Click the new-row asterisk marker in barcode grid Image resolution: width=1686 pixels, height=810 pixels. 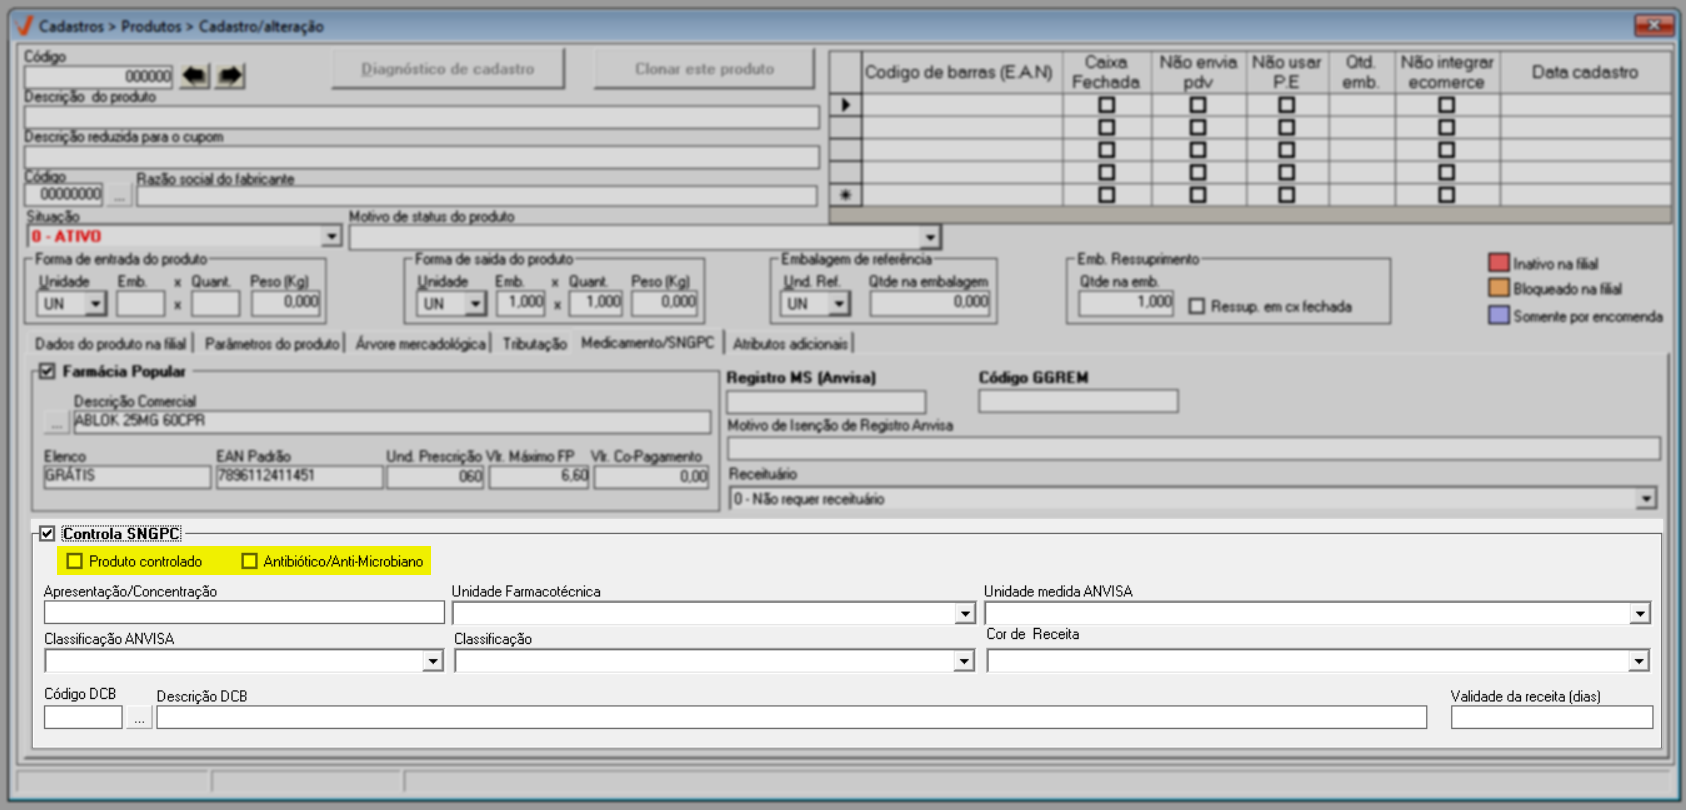846,195
